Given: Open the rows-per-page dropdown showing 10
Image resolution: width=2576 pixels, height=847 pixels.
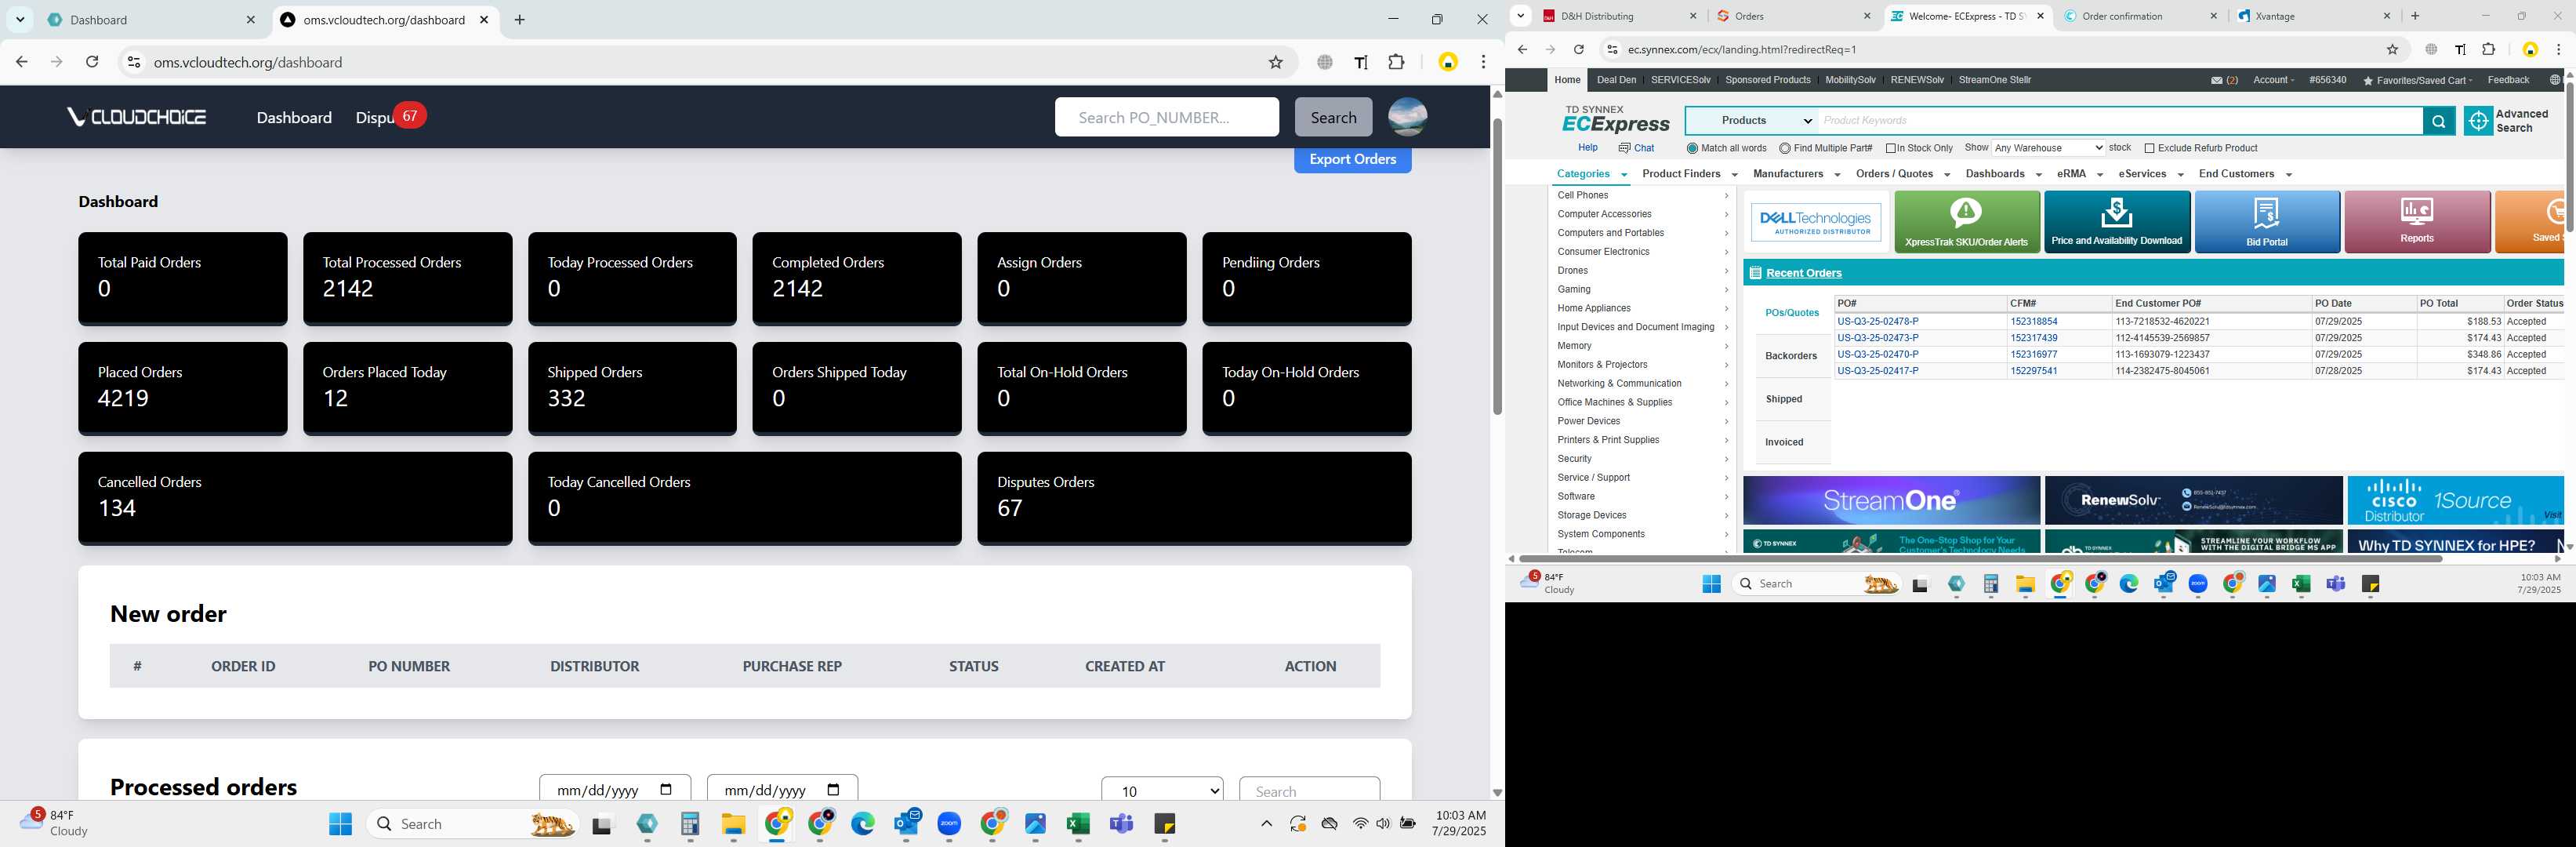Looking at the screenshot, I should click(x=1161, y=790).
